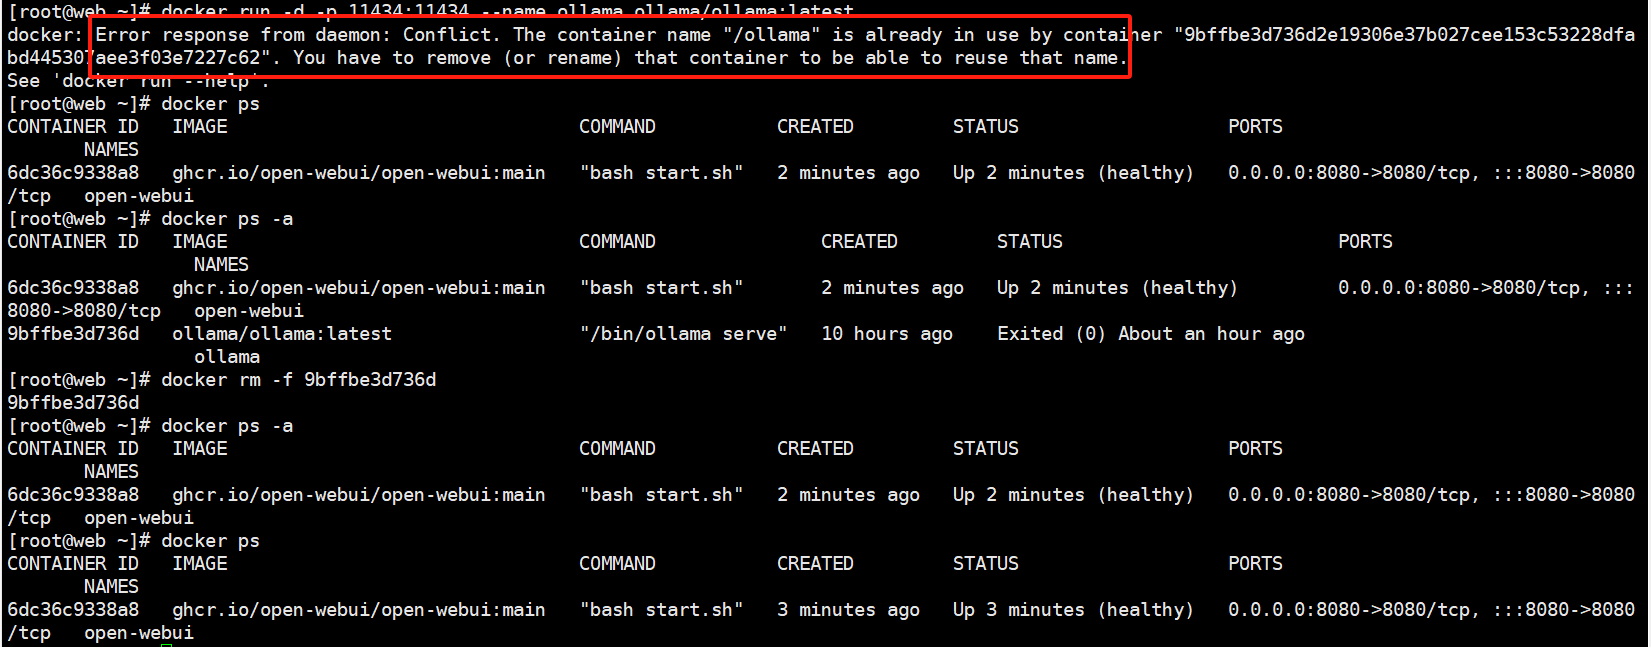The image size is (1651, 647).
Task: Click status "Exited (0) About an hour ago"
Action: pyautogui.click(x=1151, y=334)
